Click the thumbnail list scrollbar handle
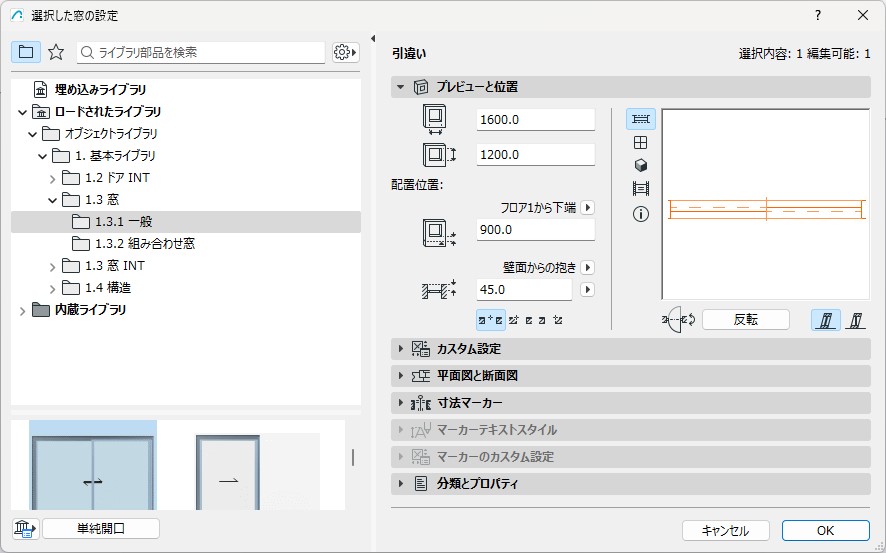The width and height of the screenshot is (886, 553). pos(352,457)
